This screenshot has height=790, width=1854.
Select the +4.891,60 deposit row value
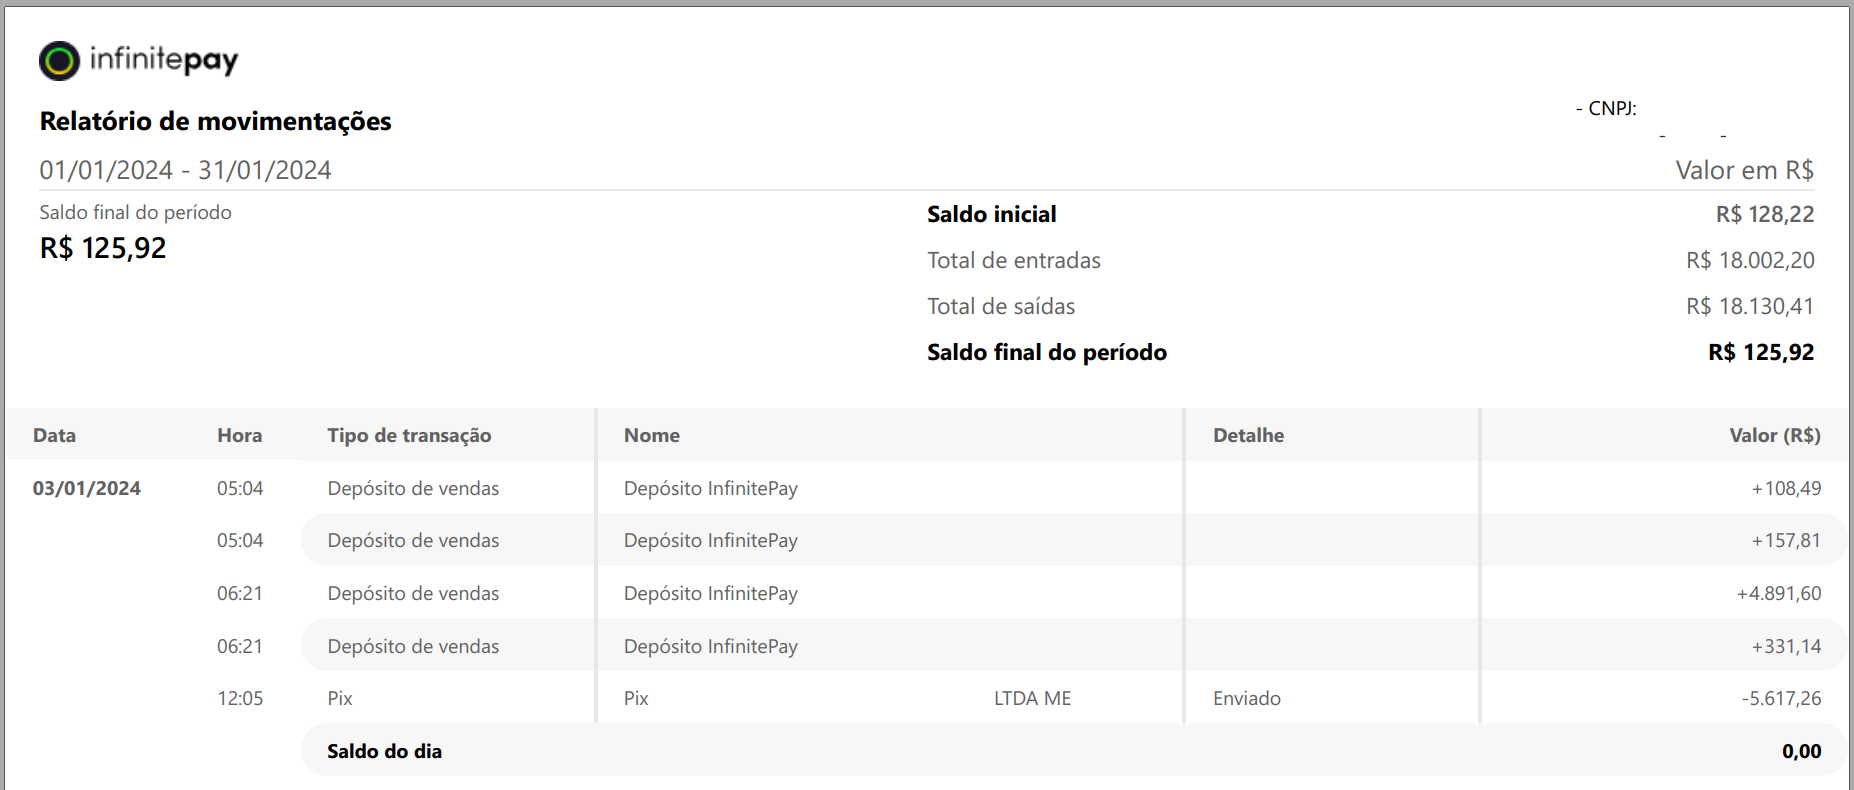1779,593
